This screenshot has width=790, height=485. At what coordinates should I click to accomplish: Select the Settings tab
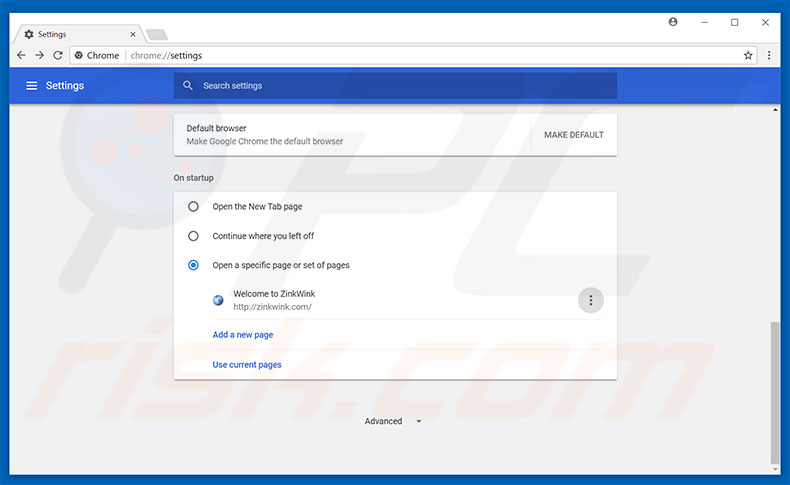coord(78,34)
